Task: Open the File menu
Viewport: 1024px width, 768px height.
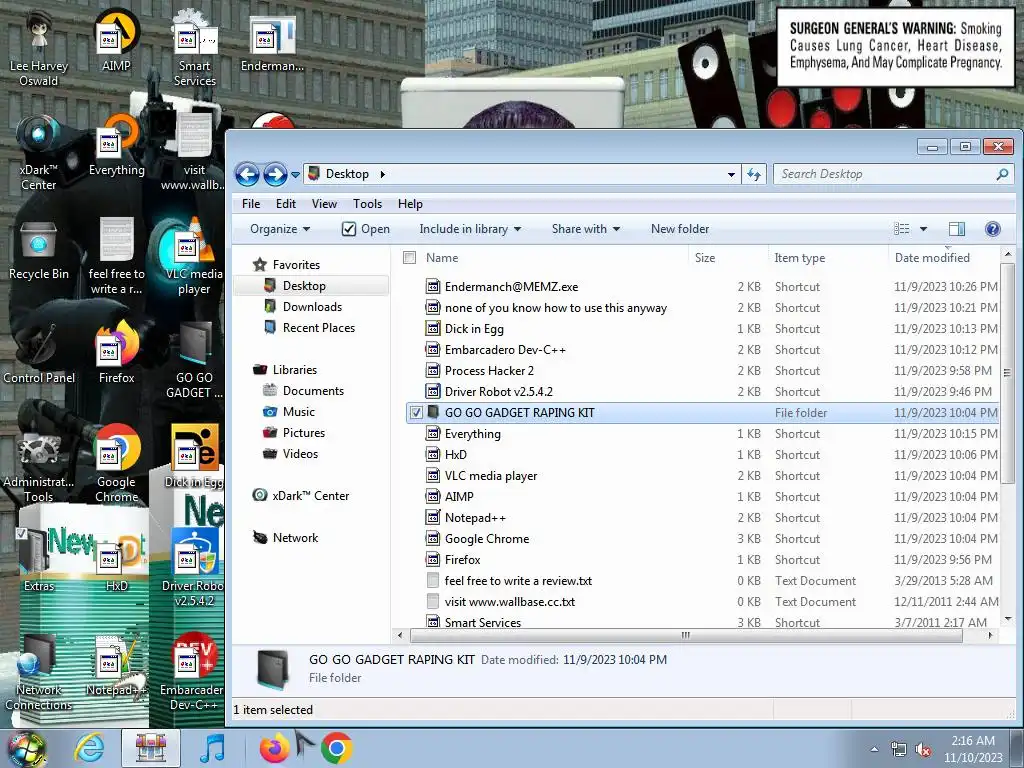Action: pos(251,204)
